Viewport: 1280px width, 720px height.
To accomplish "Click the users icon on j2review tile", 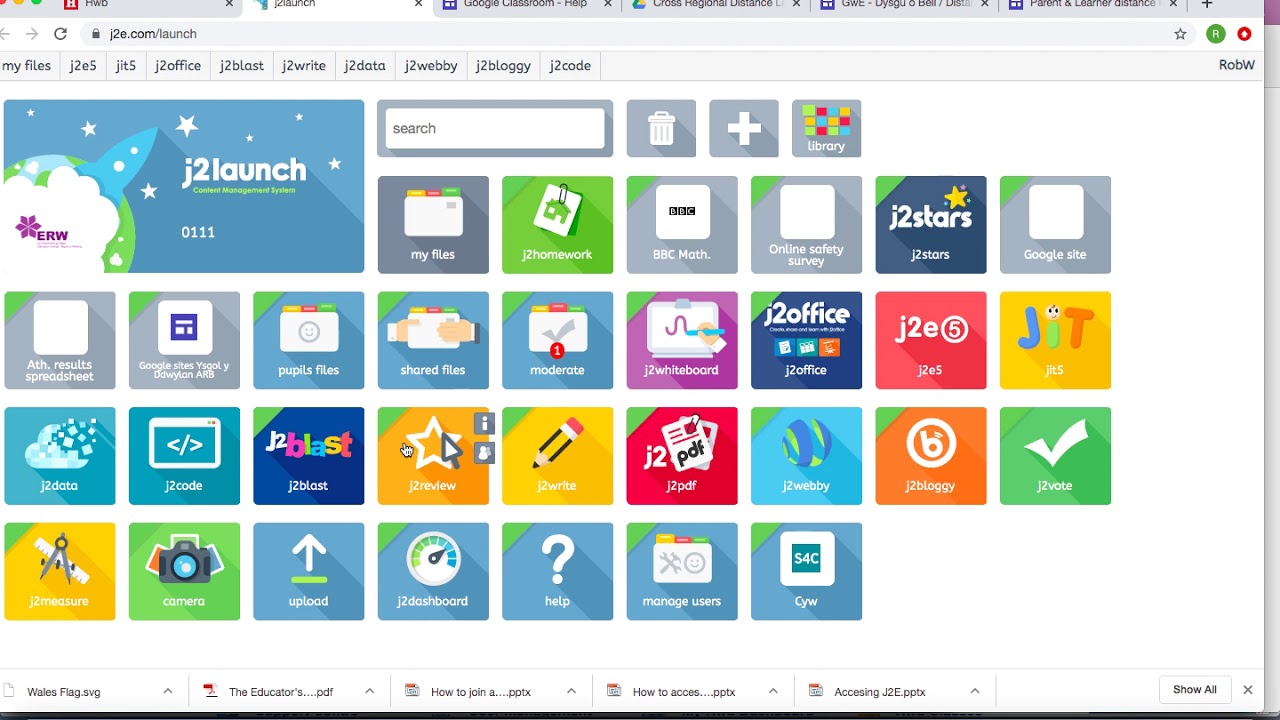I will click(x=484, y=453).
